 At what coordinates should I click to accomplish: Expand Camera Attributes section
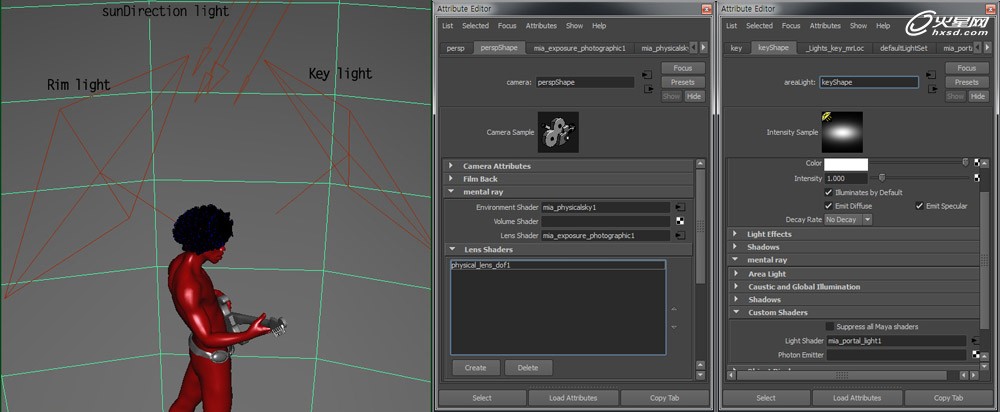tap(569, 166)
